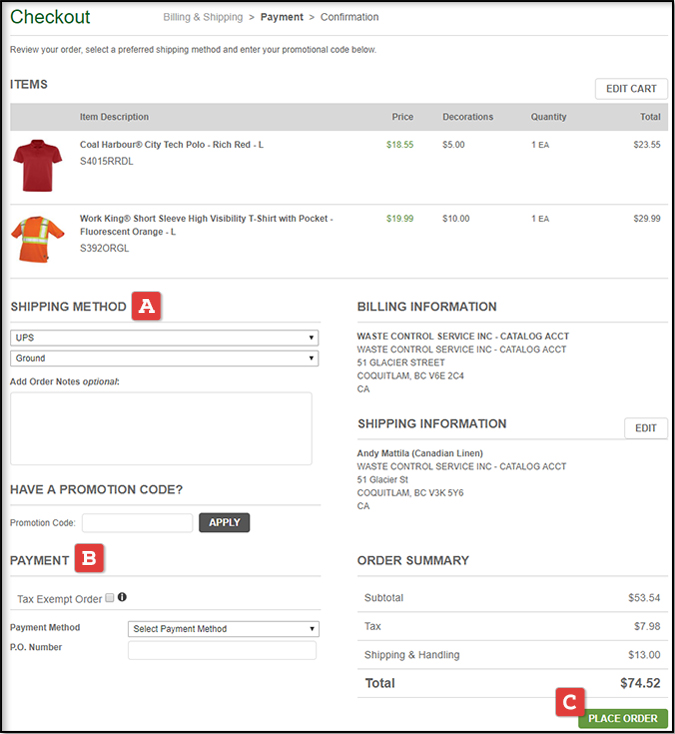This screenshot has height=734, width=675.
Task: Click inside the order notes text area
Action: tap(161, 428)
